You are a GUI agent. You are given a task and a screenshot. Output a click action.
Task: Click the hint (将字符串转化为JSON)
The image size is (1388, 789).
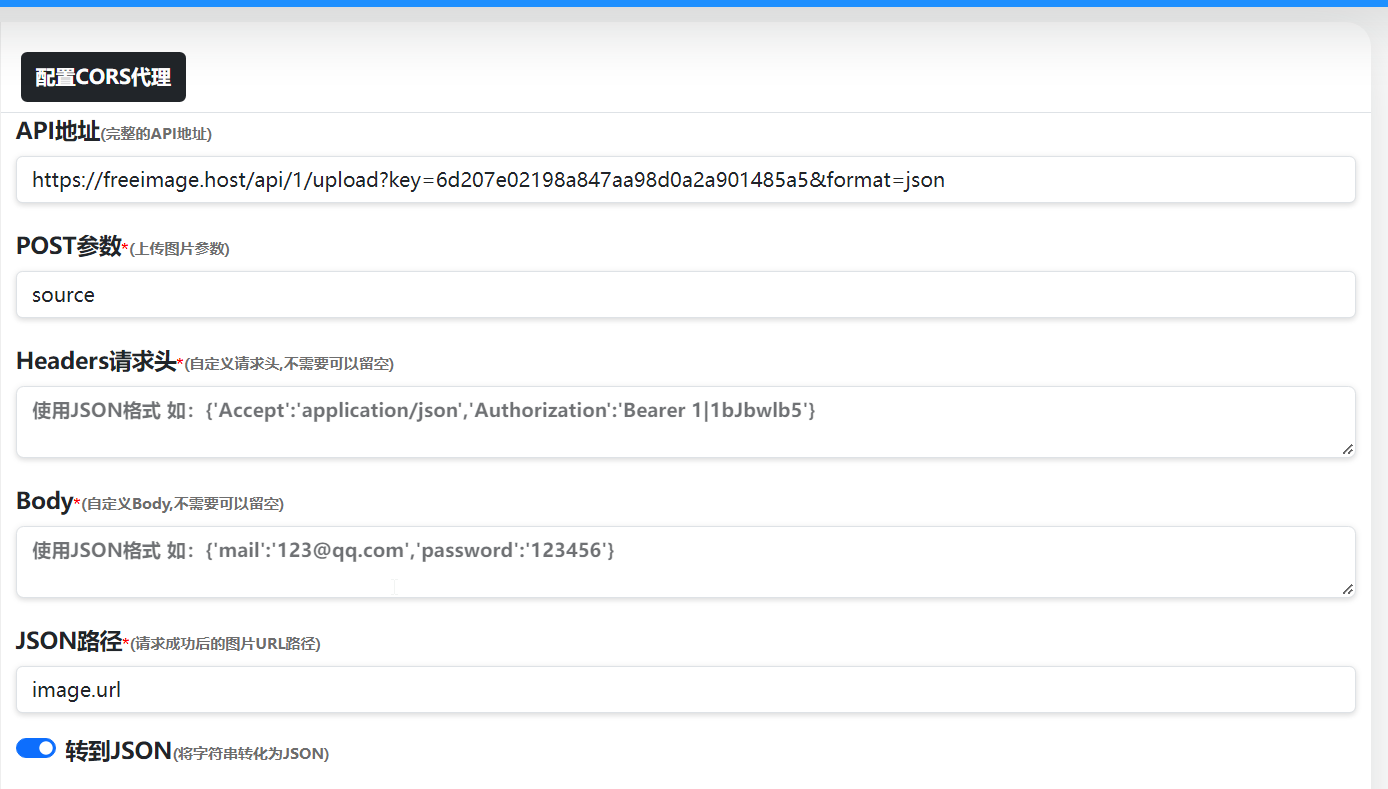pyautogui.click(x=251, y=753)
